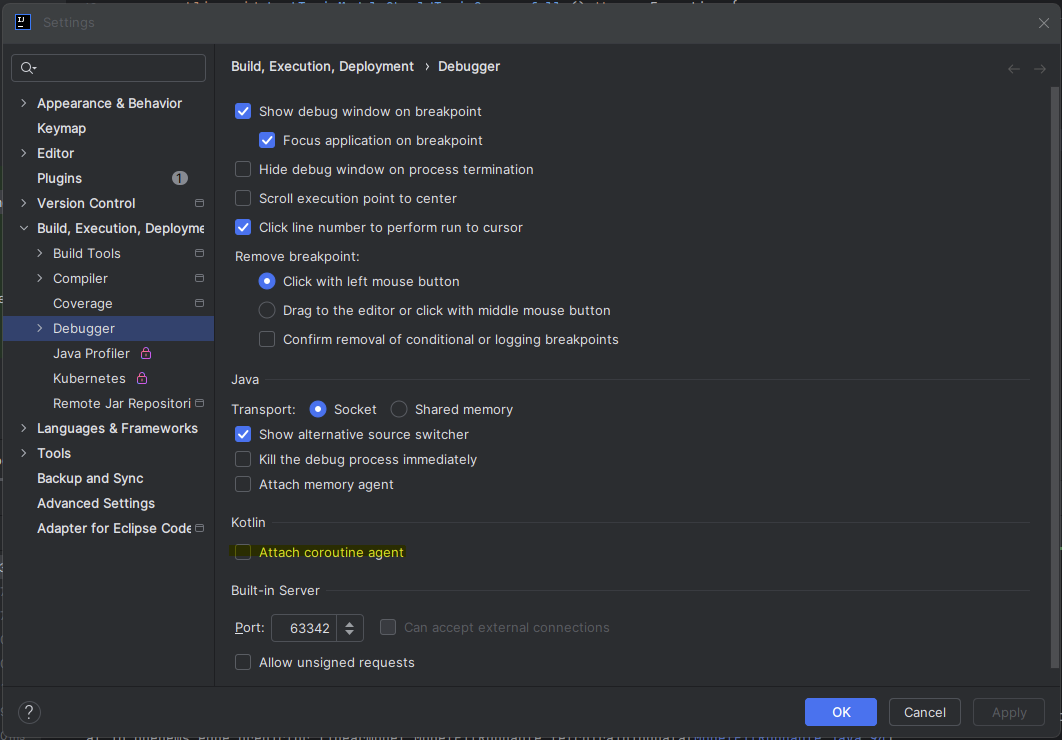Click the help question mark icon
The image size is (1062, 740).
tap(30, 712)
